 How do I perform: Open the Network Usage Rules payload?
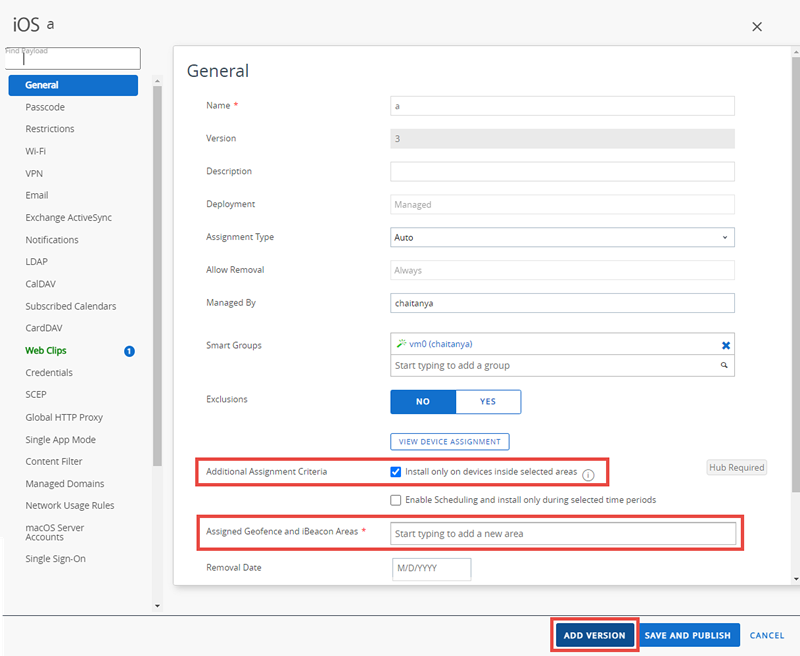[x=70, y=506]
